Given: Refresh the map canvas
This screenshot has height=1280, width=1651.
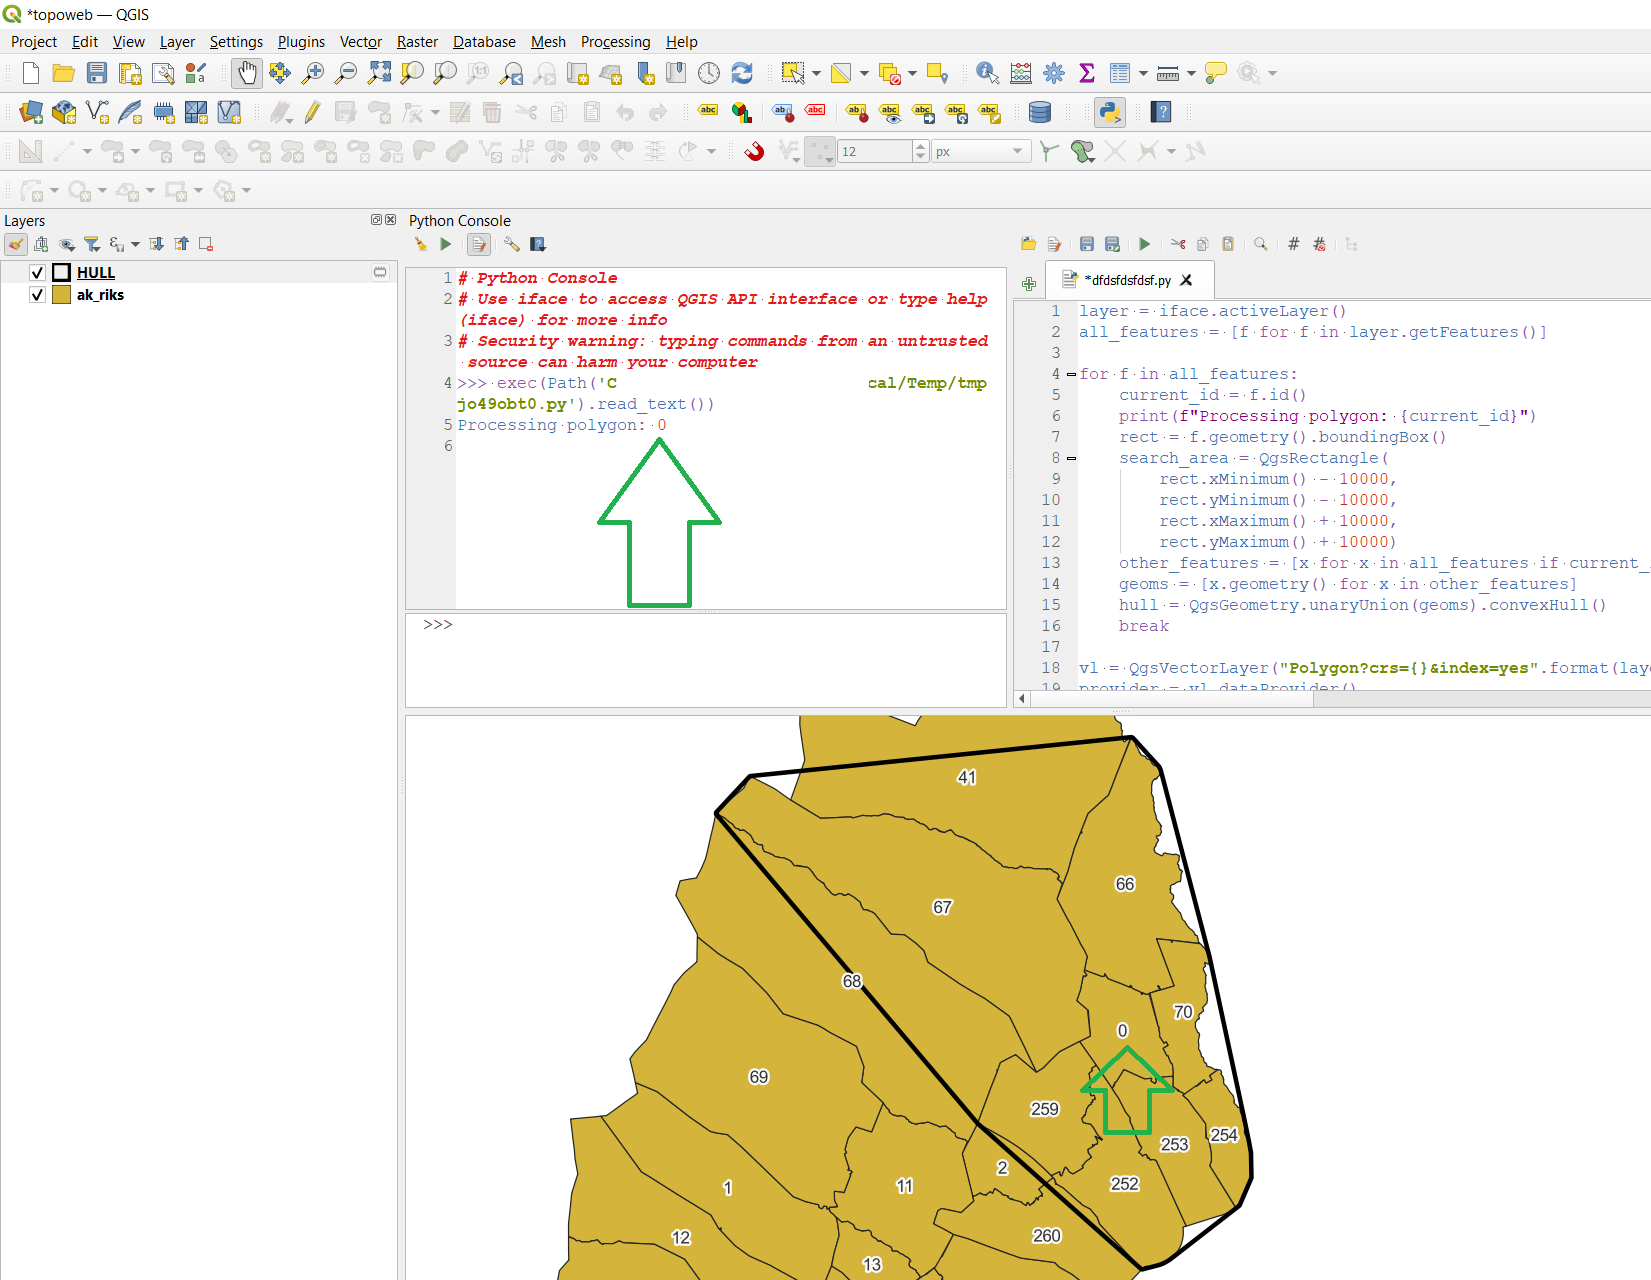Looking at the screenshot, I should (x=742, y=73).
